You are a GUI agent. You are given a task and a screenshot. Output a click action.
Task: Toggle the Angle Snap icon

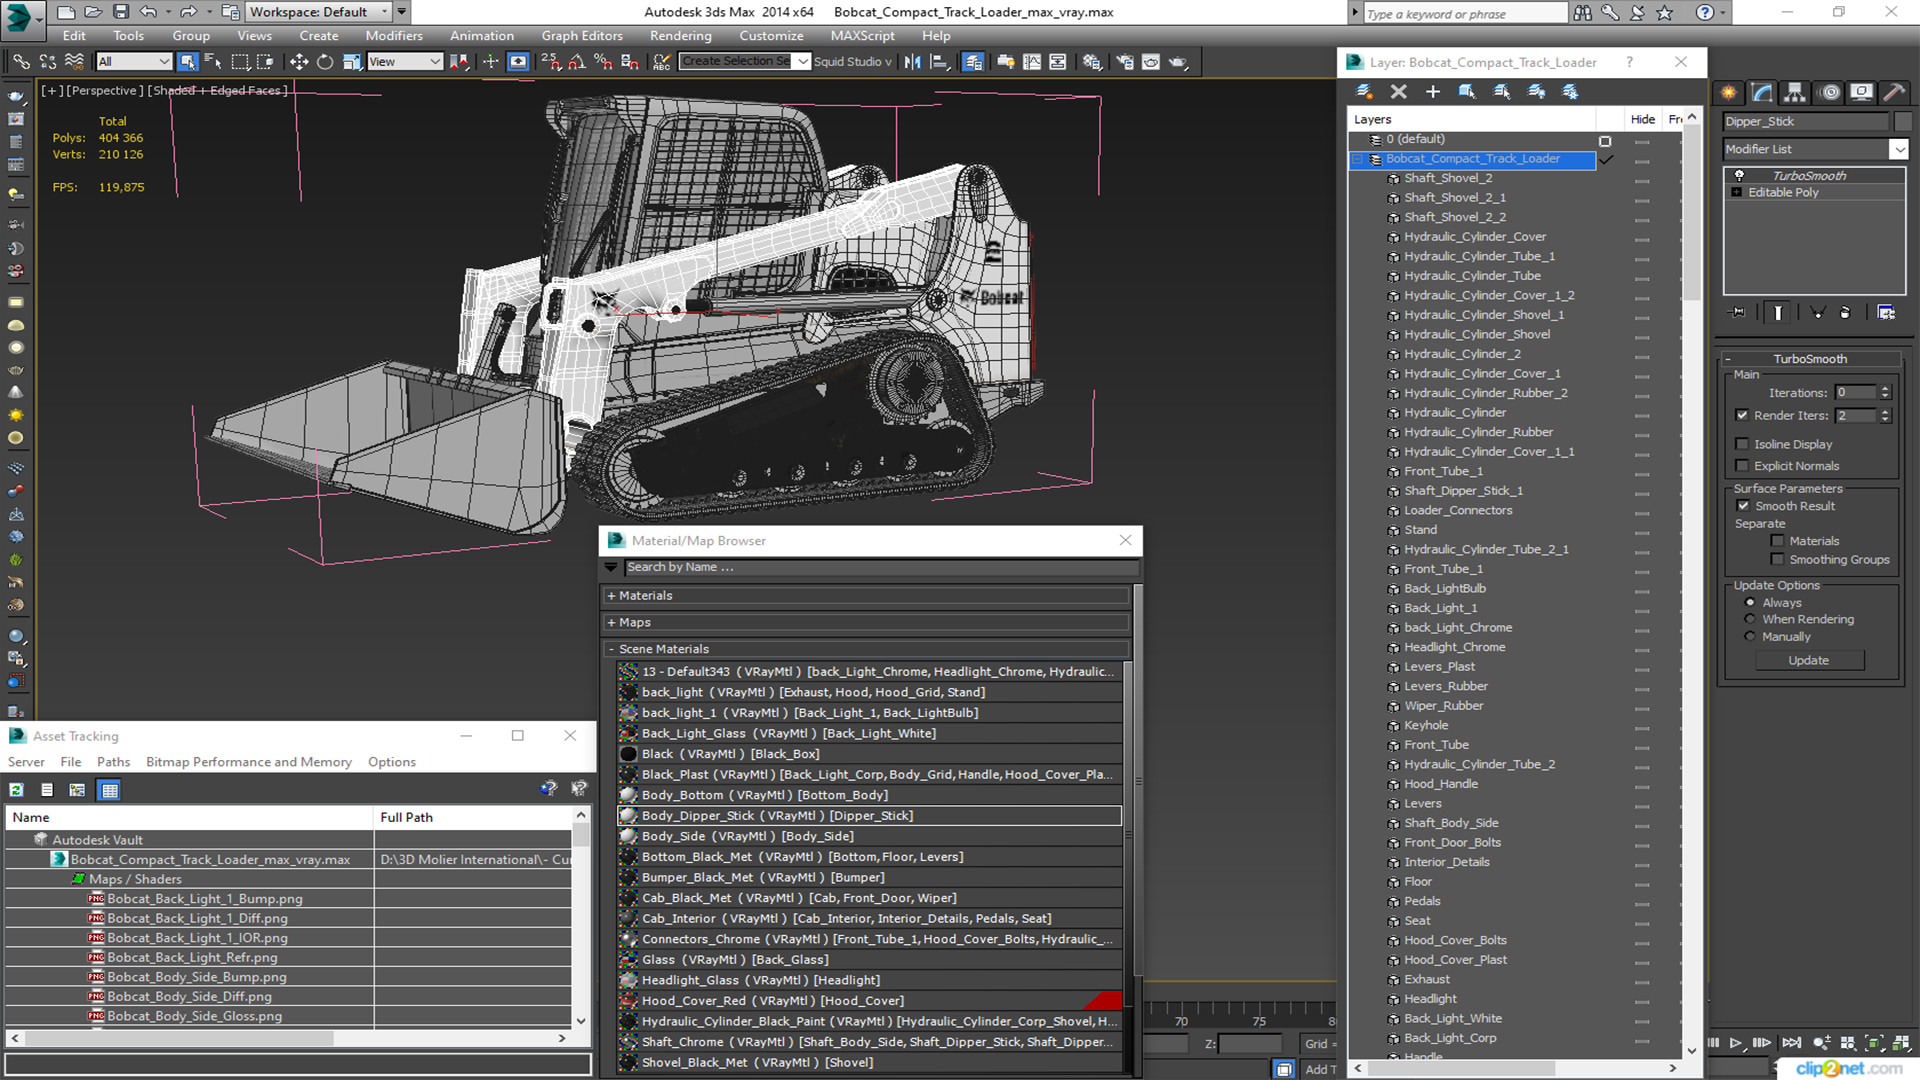577,62
